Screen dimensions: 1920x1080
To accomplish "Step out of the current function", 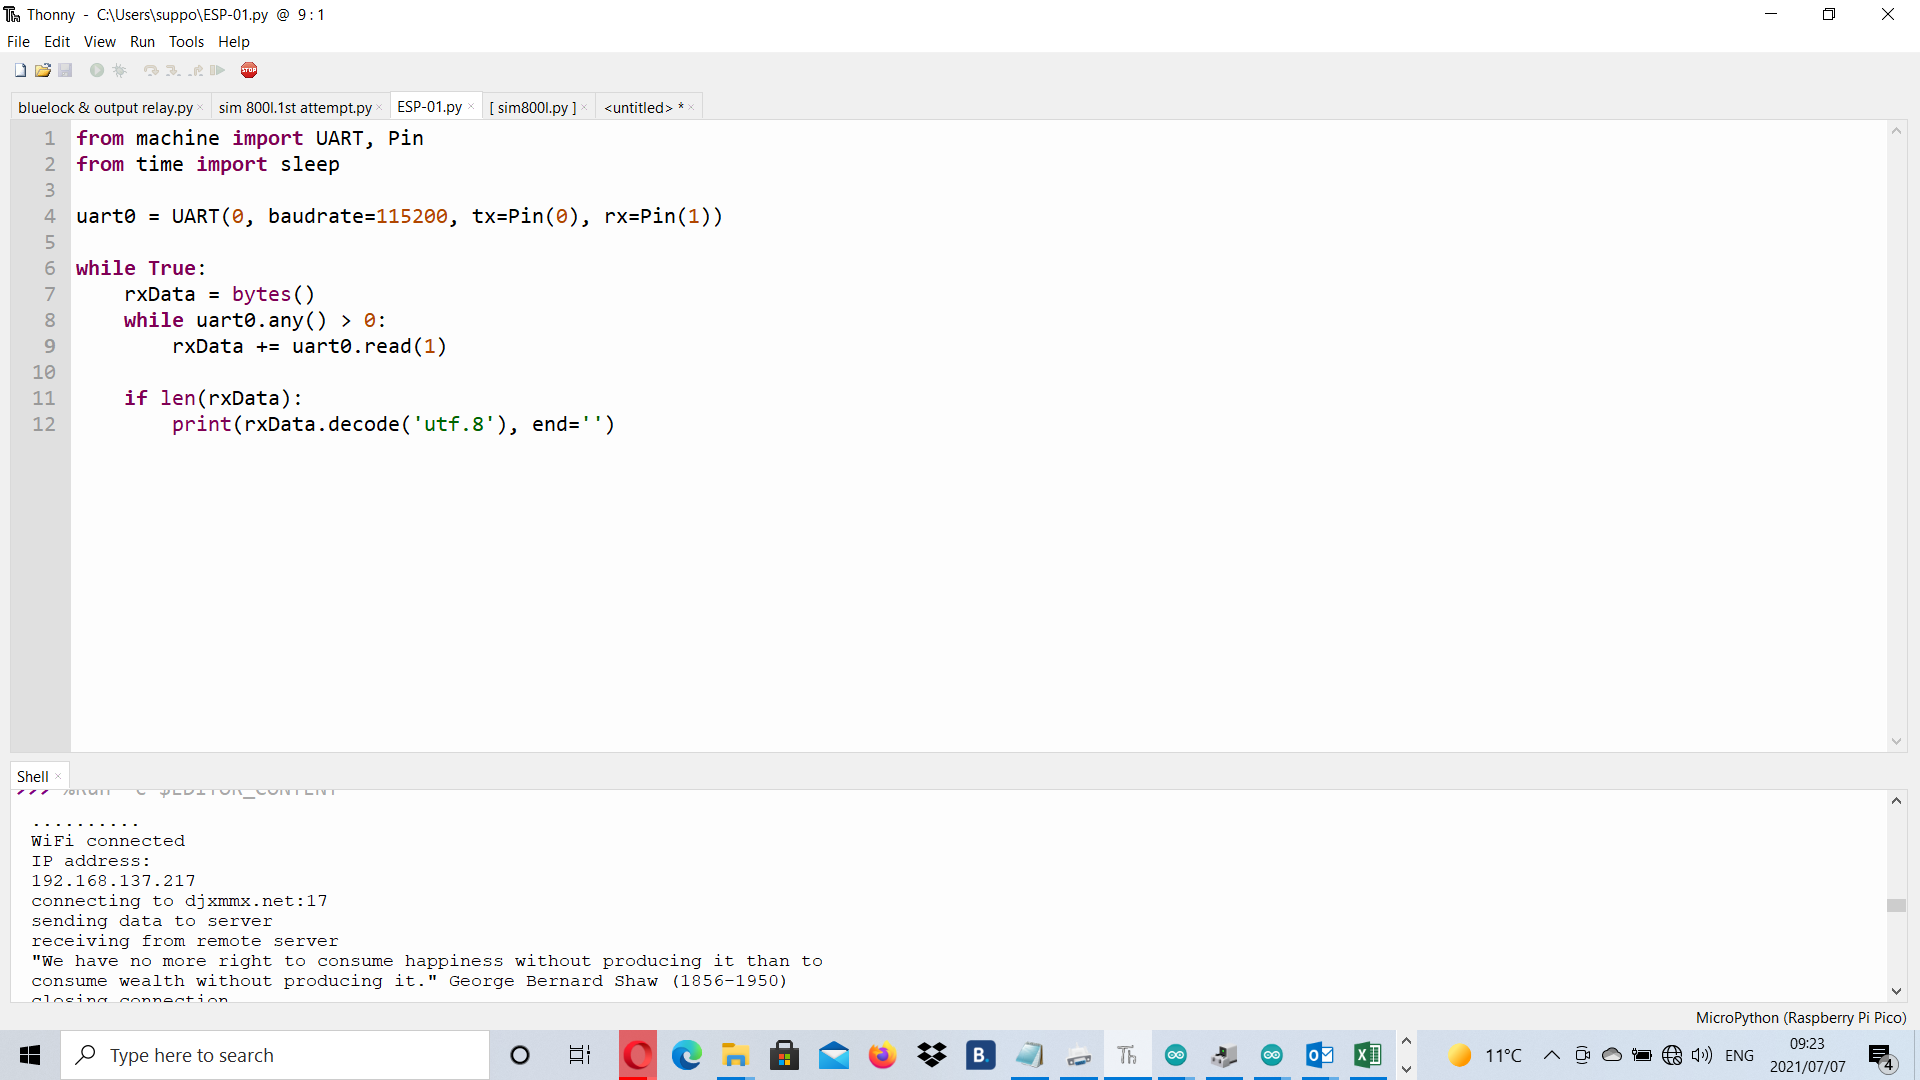I will 195,70.
